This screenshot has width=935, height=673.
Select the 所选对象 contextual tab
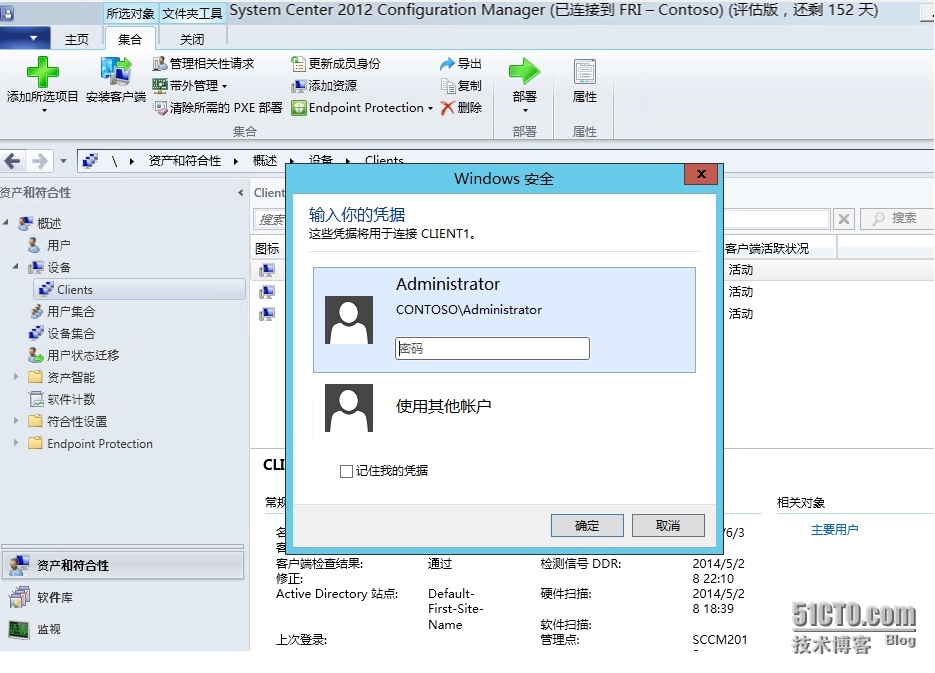(x=131, y=13)
